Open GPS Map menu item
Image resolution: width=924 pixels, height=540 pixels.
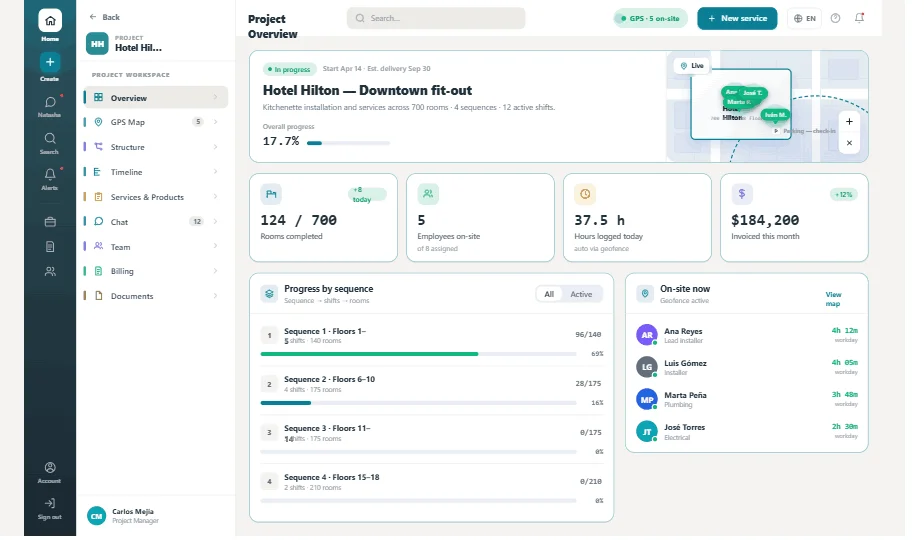pos(156,122)
